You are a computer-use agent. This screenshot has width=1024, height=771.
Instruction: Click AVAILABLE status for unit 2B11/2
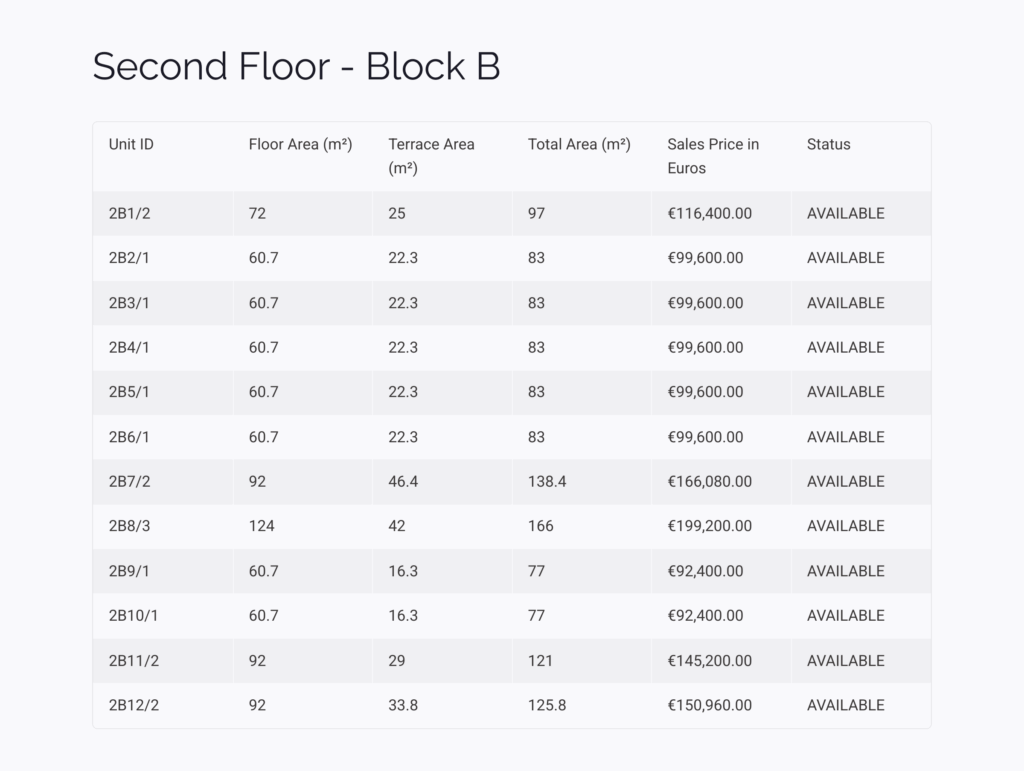click(x=846, y=661)
